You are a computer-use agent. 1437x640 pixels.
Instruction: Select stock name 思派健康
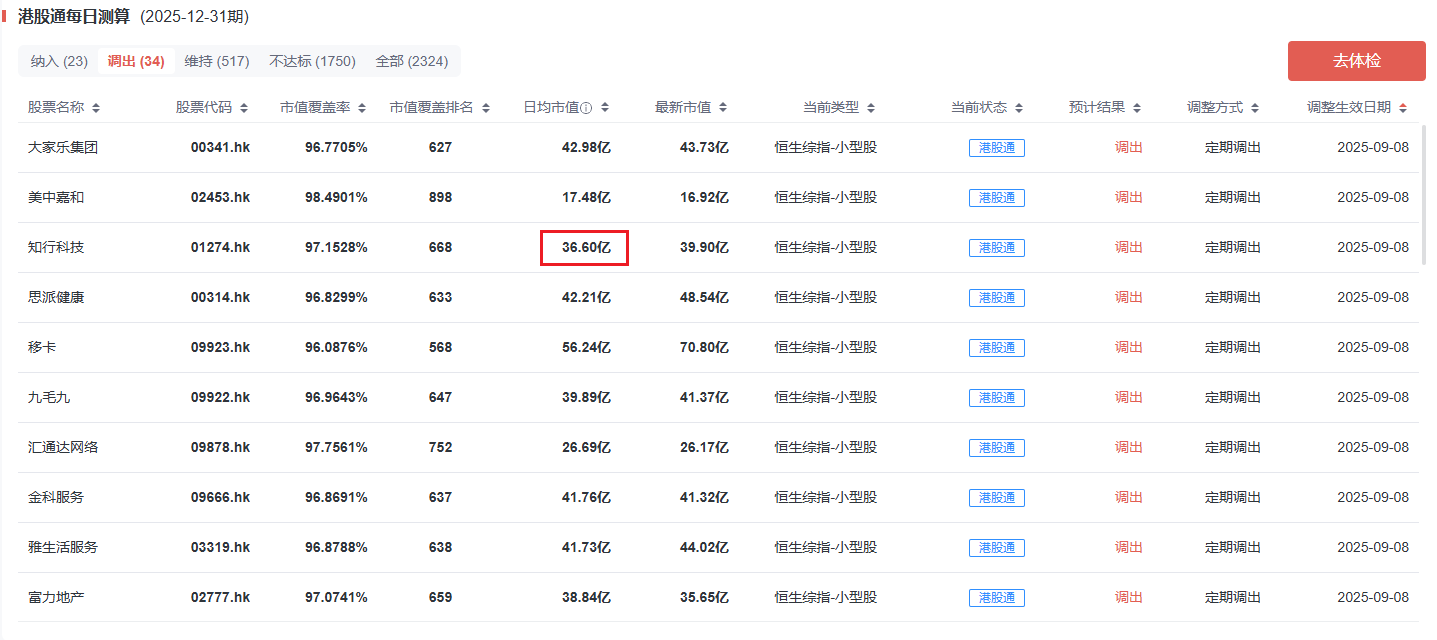[x=56, y=297]
